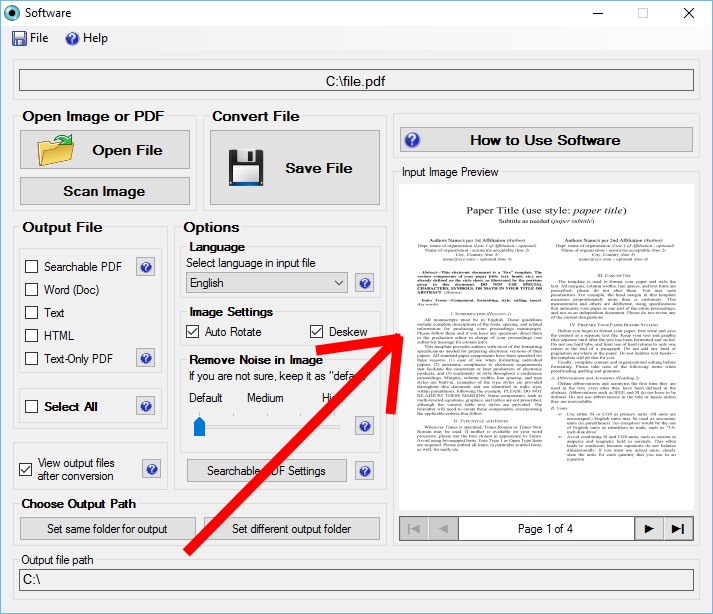Screen dimensions: 713x614
Task: Click the Save File button
Action: [x=295, y=168]
